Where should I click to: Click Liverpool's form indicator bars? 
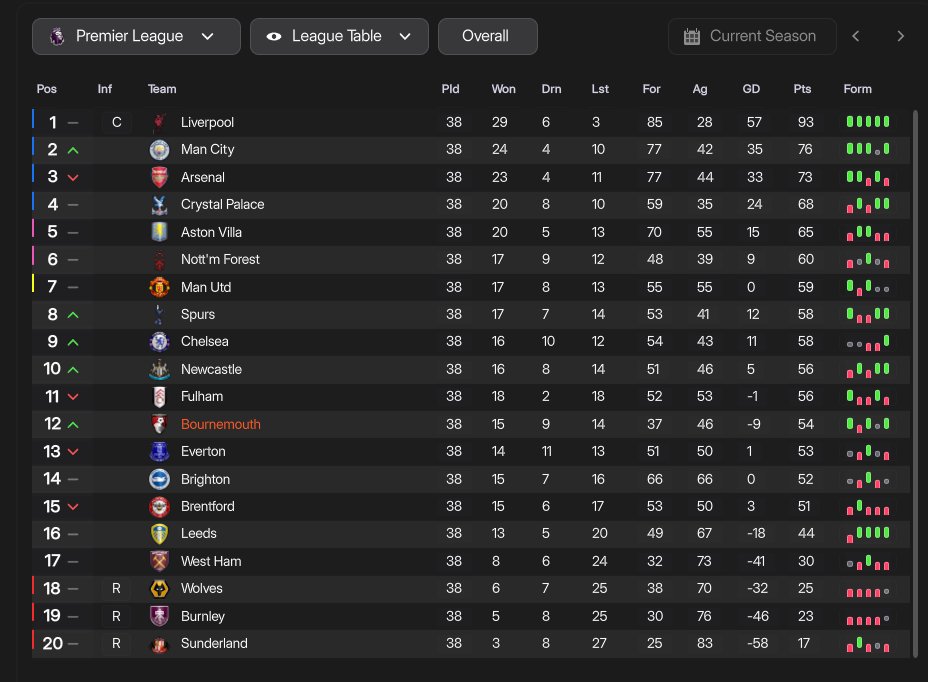(x=868, y=122)
